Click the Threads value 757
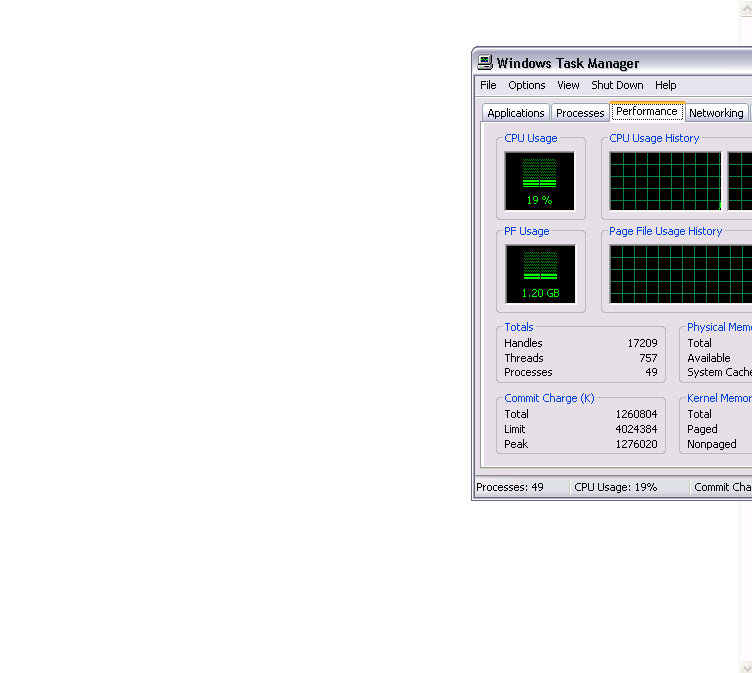752x673 pixels. pos(648,358)
